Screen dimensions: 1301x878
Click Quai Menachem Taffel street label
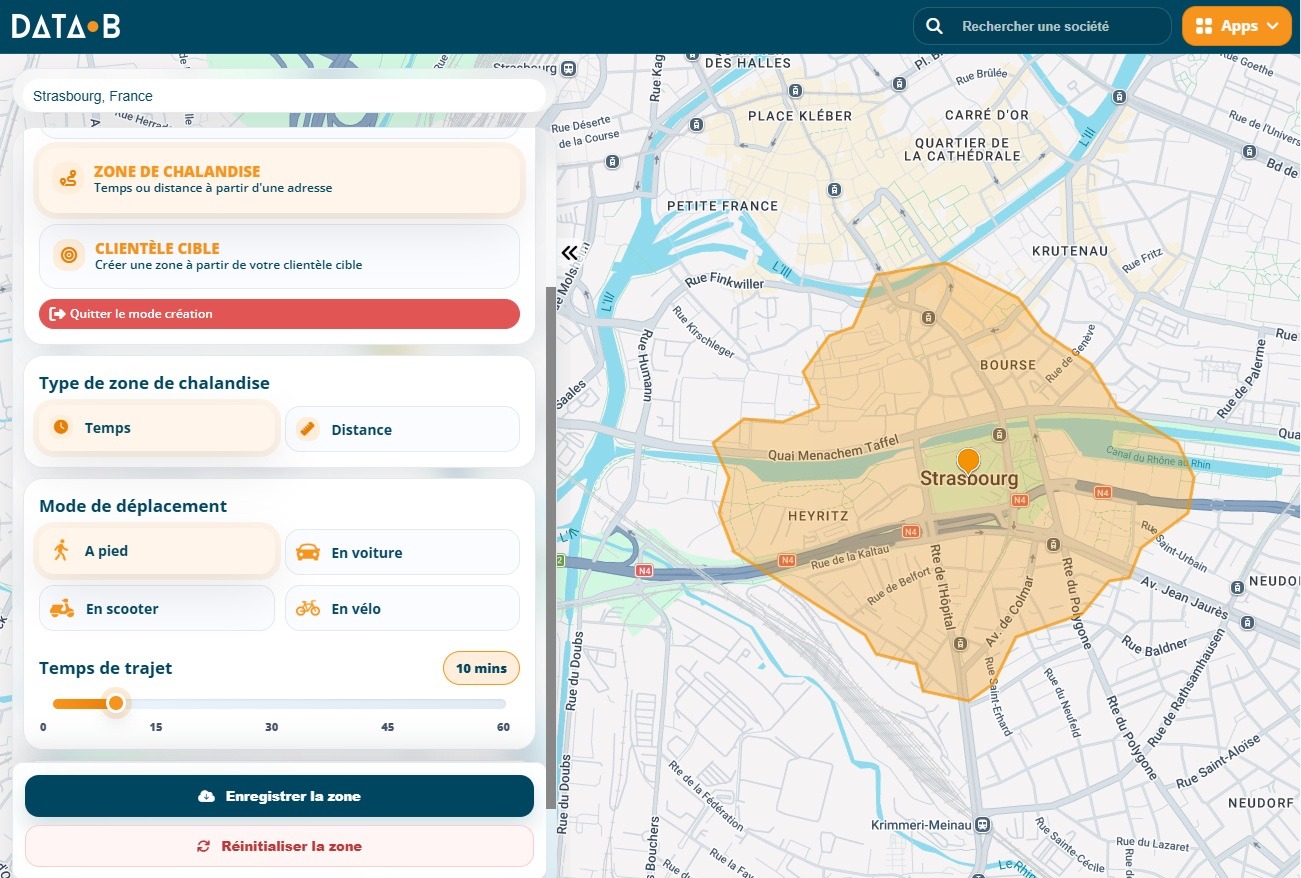[x=834, y=448]
